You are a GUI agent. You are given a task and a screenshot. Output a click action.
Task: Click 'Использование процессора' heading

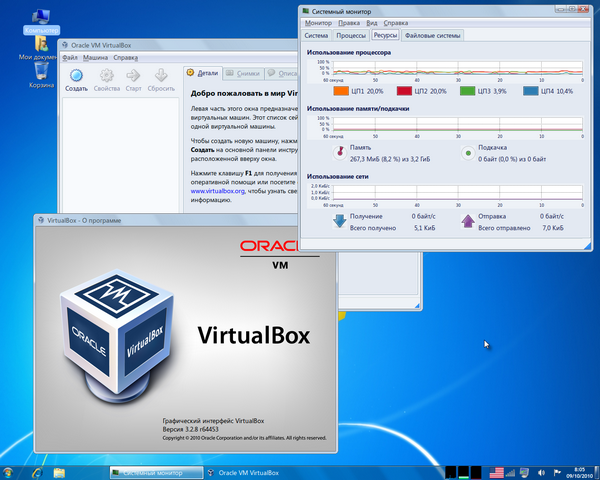[349, 52]
